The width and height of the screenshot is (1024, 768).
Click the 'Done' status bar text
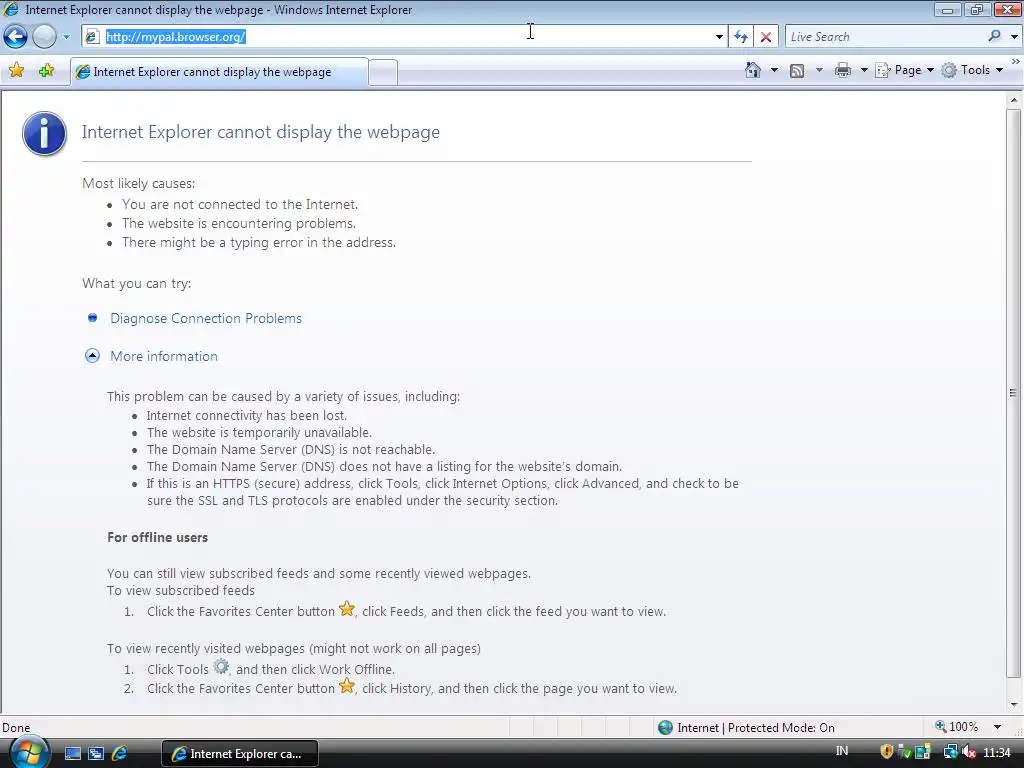click(16, 728)
